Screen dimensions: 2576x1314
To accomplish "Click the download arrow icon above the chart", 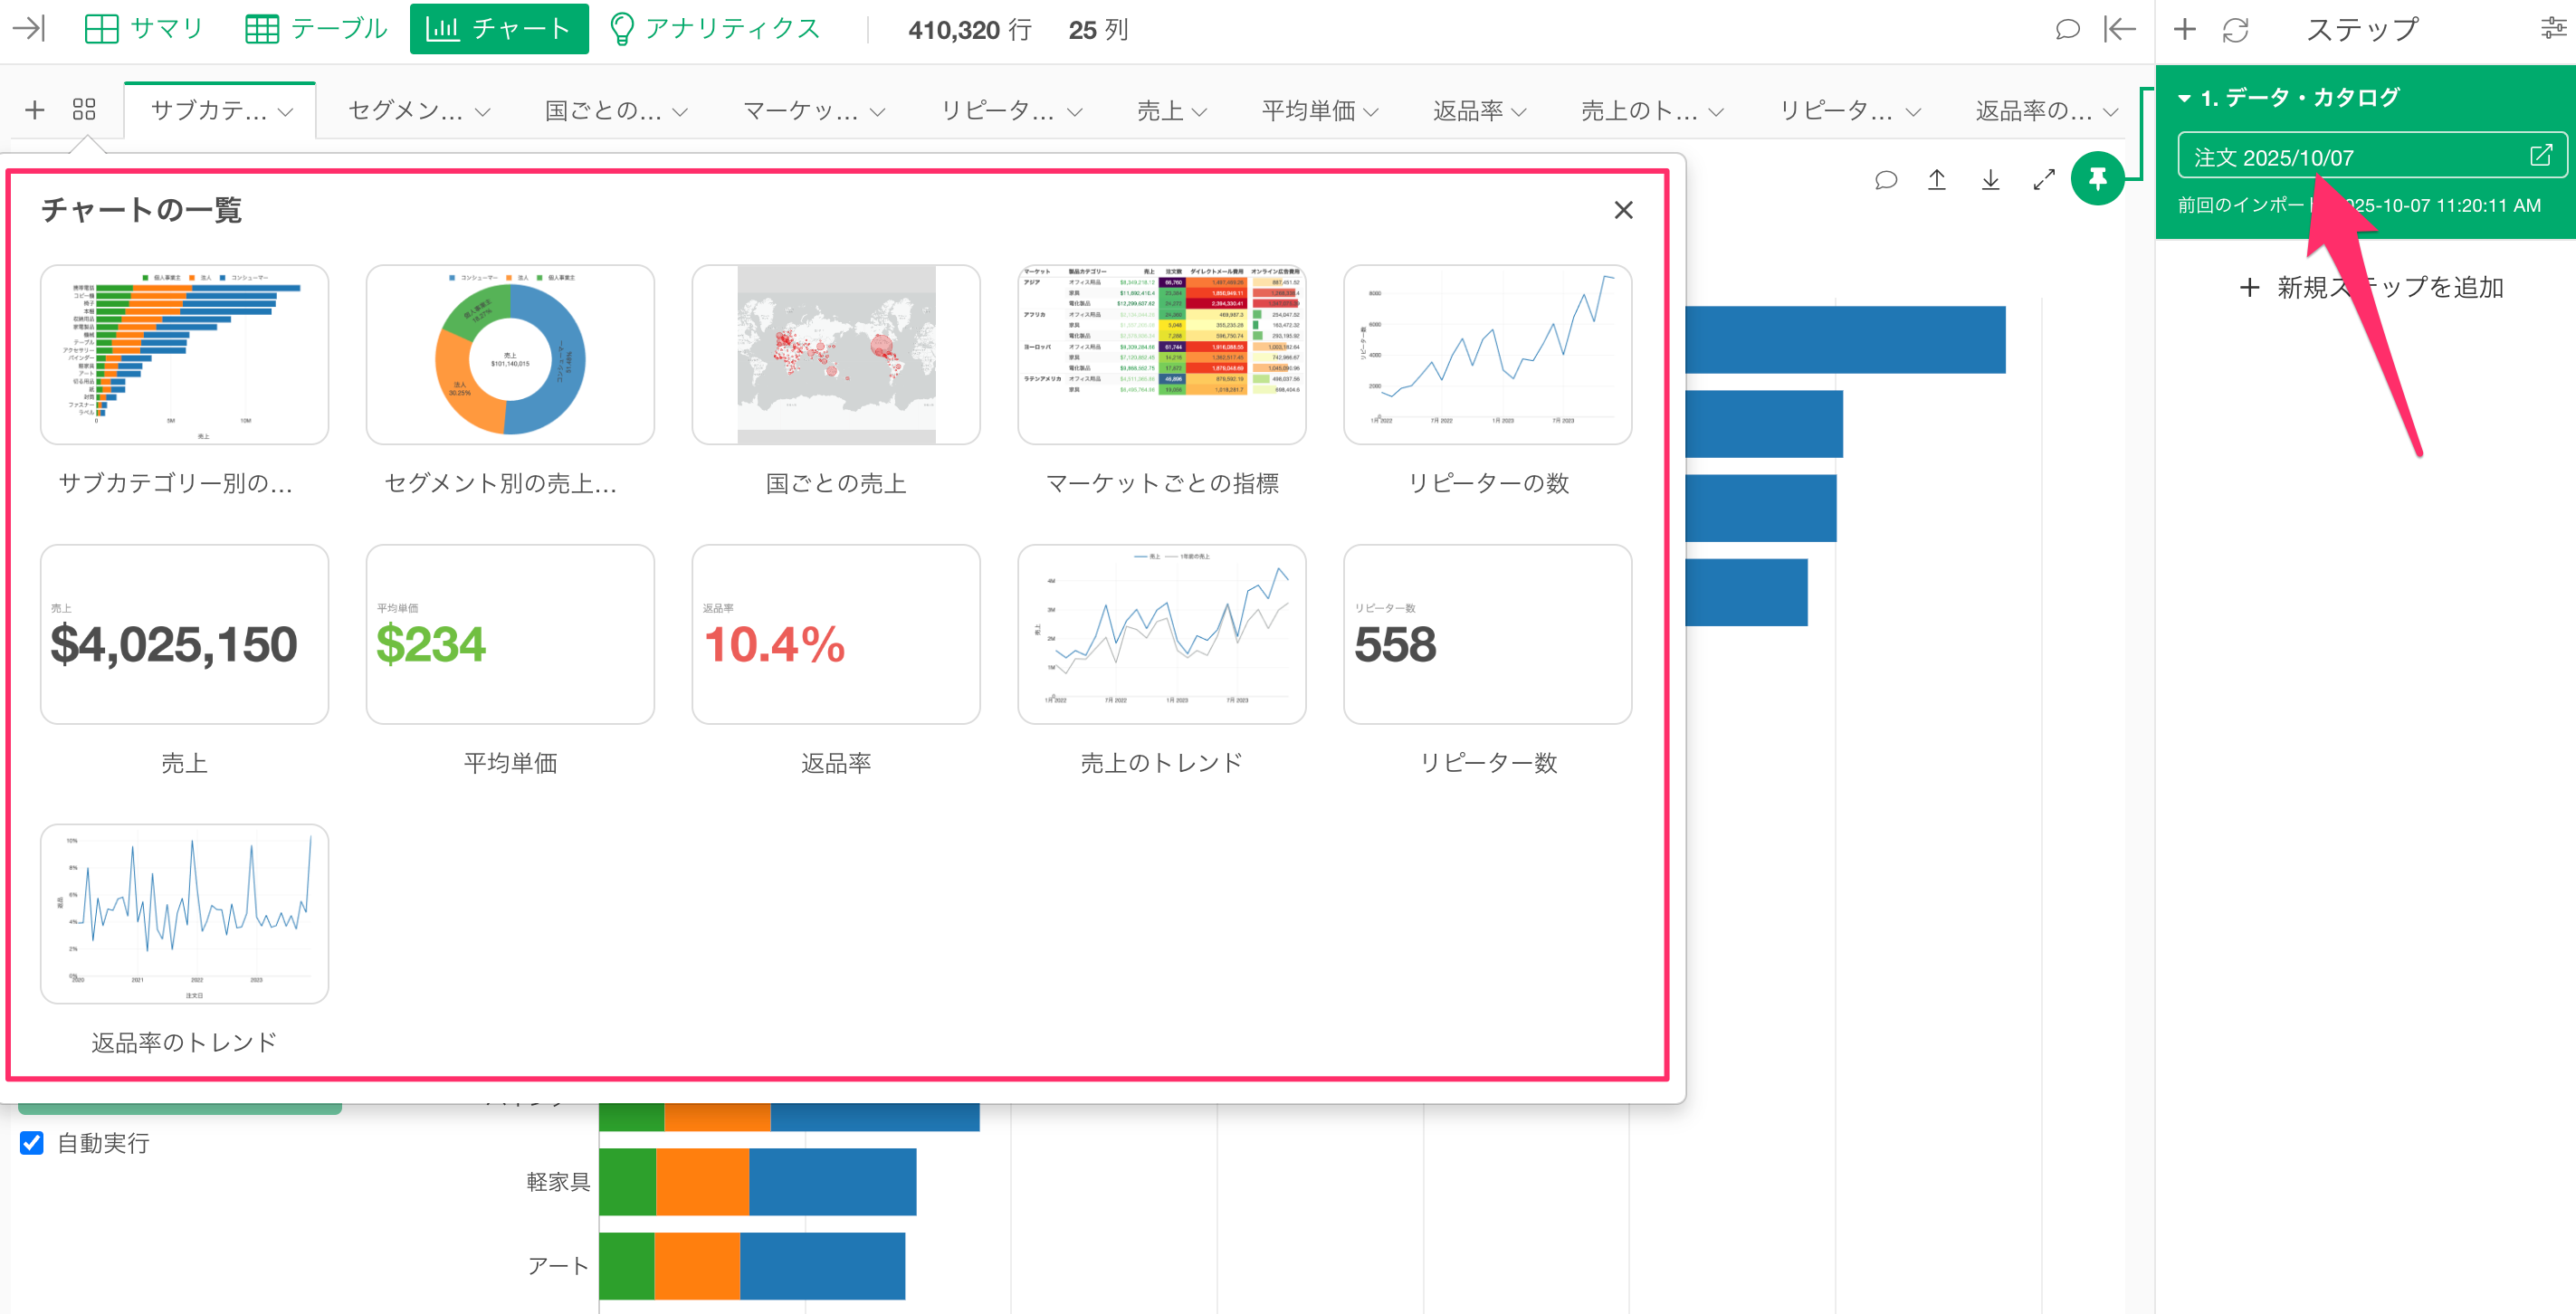I will coord(1990,179).
